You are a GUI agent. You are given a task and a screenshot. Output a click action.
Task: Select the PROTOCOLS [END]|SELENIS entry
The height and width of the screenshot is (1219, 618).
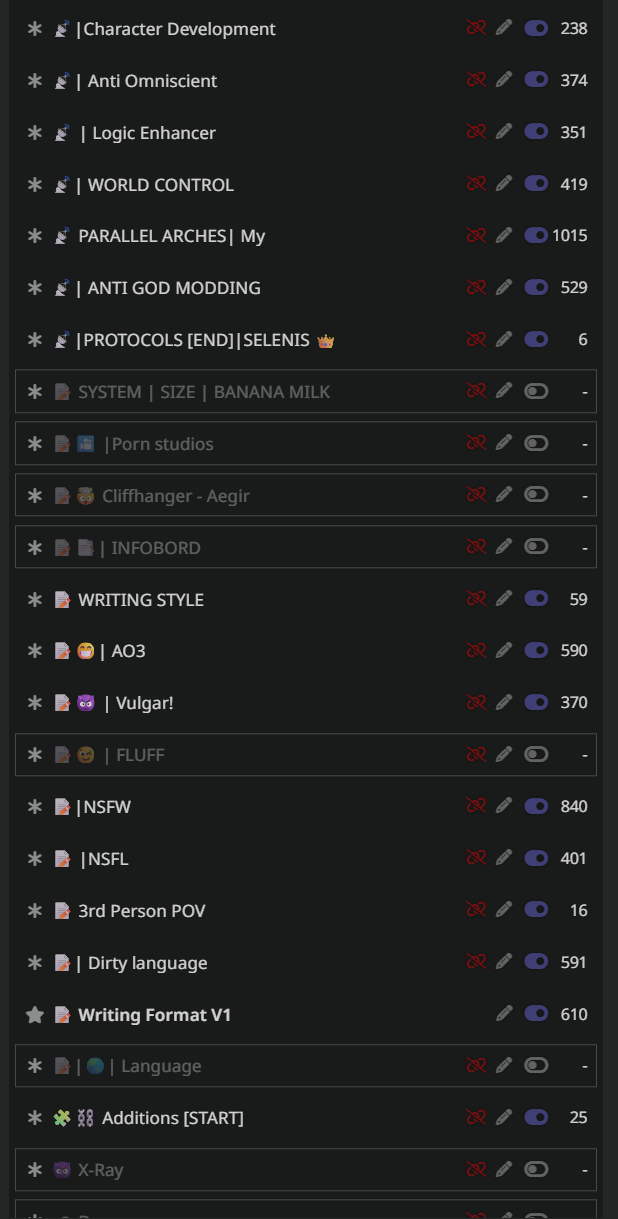(196, 340)
